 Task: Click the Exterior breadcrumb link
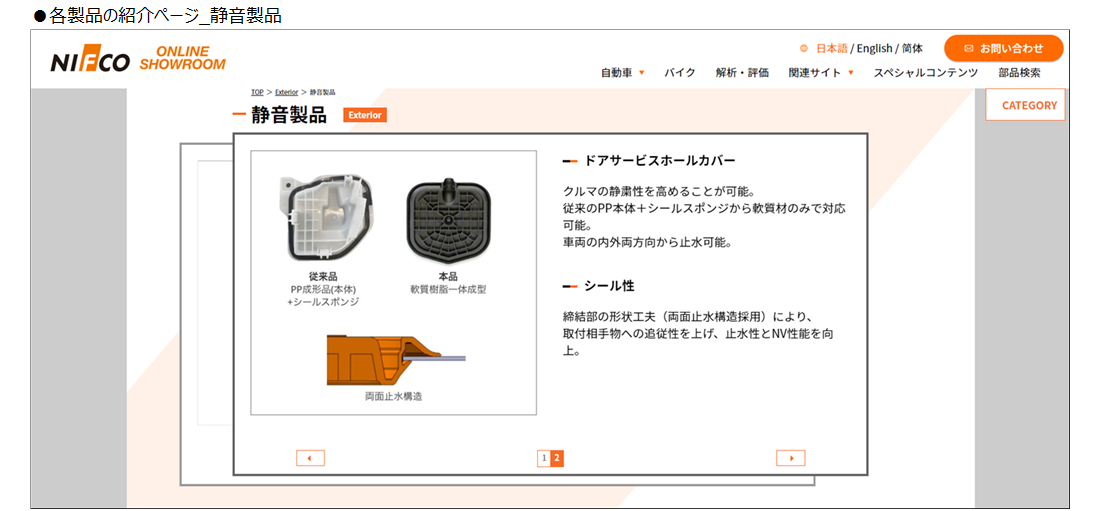tap(286, 92)
